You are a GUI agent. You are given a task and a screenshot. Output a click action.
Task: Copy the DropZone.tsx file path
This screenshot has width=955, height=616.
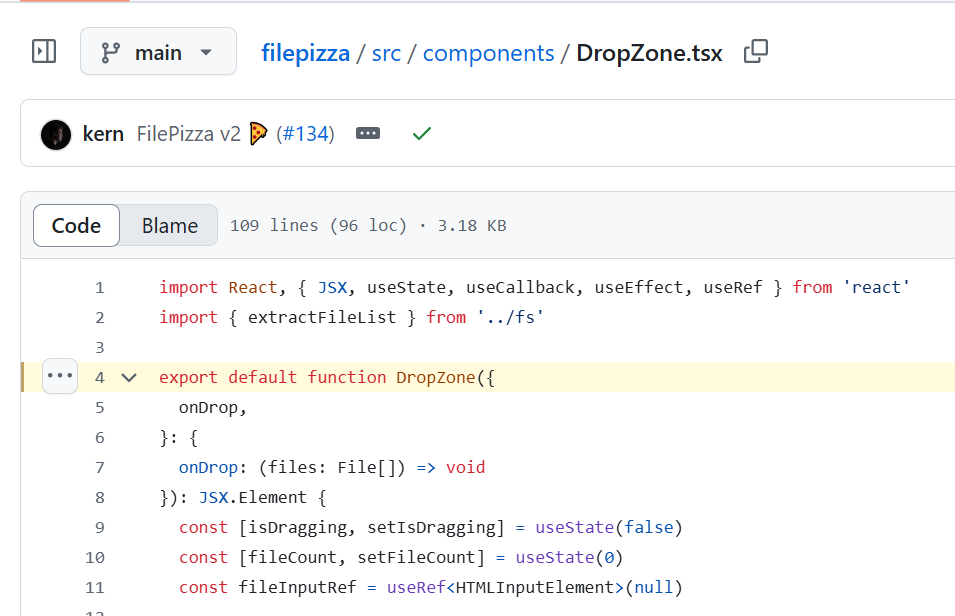pos(756,50)
